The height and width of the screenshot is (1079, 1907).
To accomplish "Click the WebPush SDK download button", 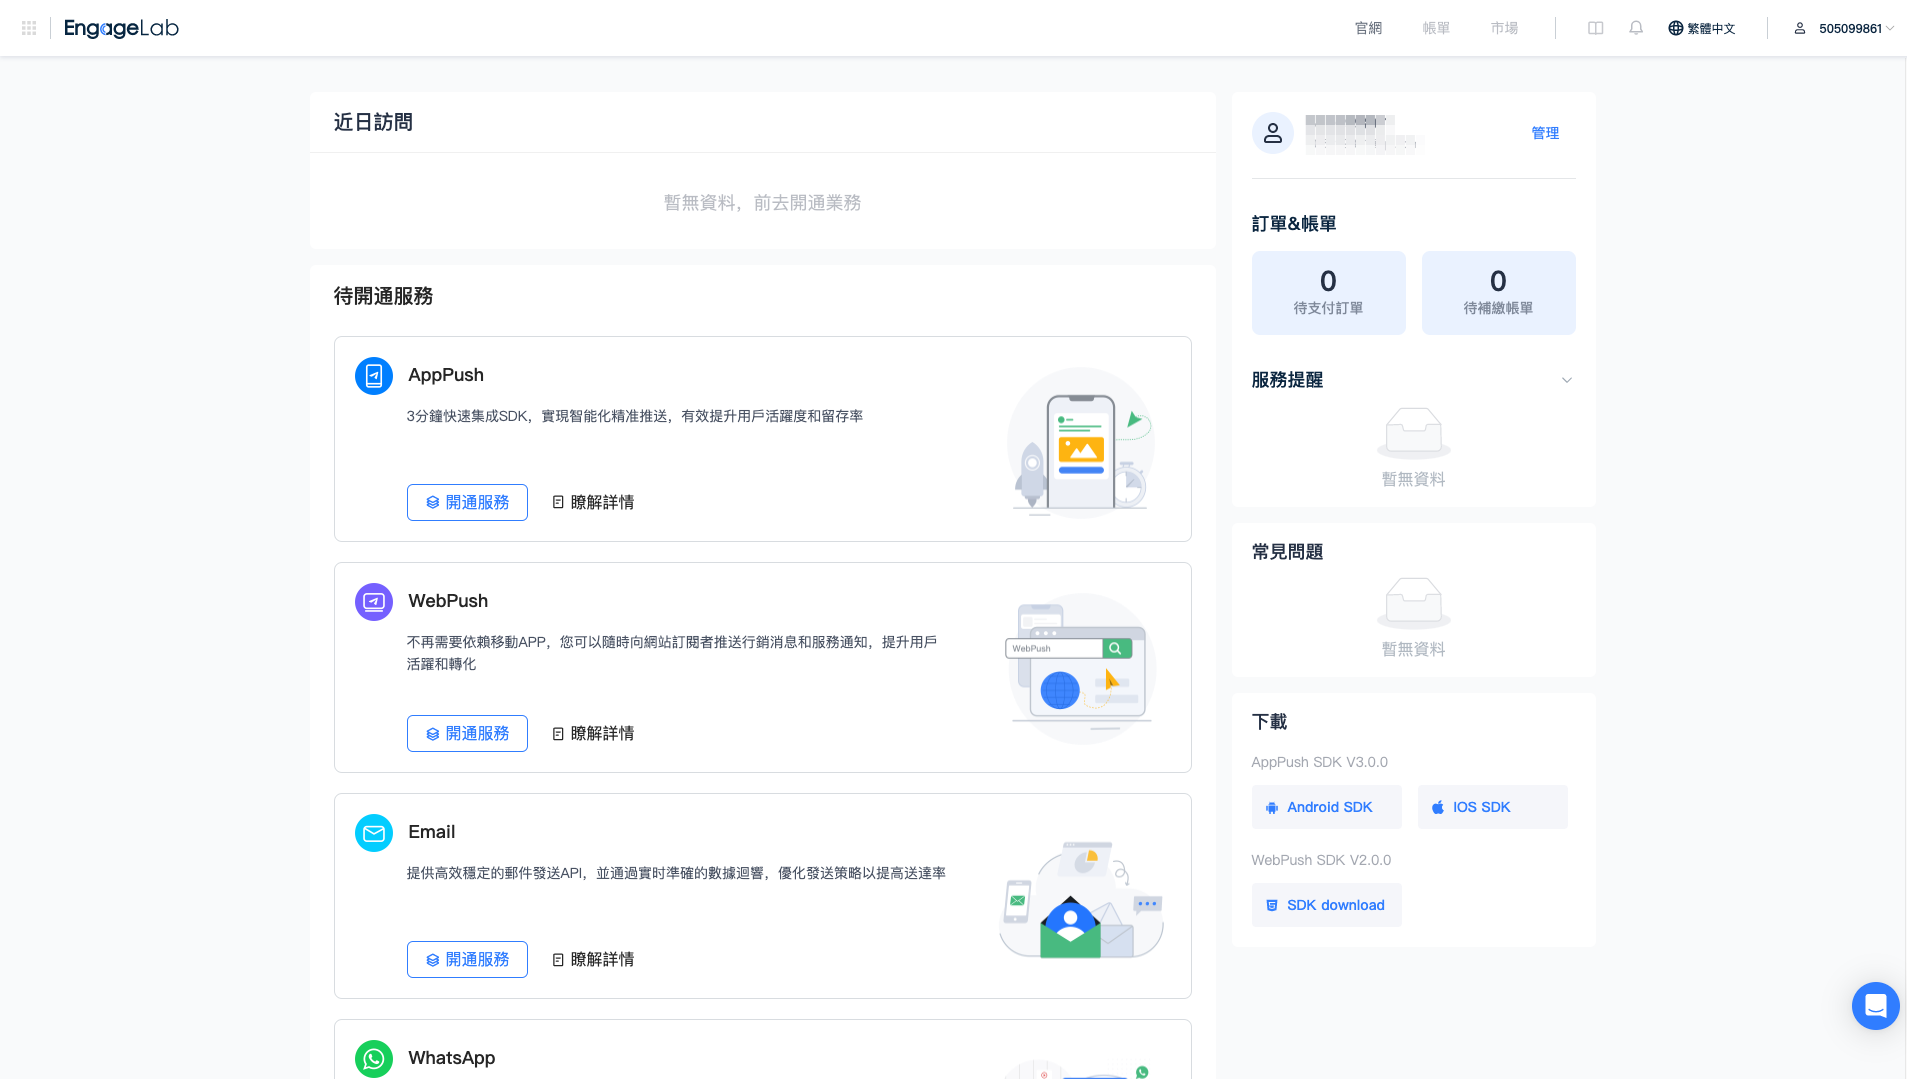I will (1327, 905).
